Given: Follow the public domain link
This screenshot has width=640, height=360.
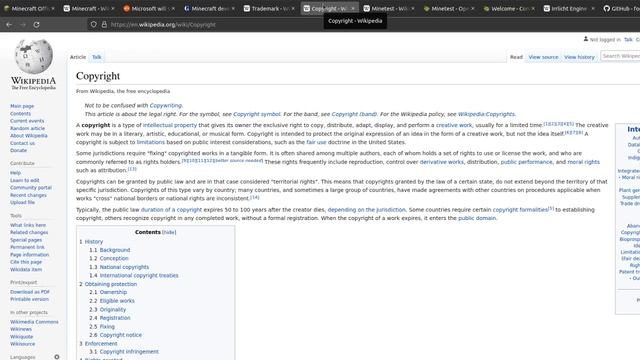Looking at the screenshot, I should click(x=477, y=218).
